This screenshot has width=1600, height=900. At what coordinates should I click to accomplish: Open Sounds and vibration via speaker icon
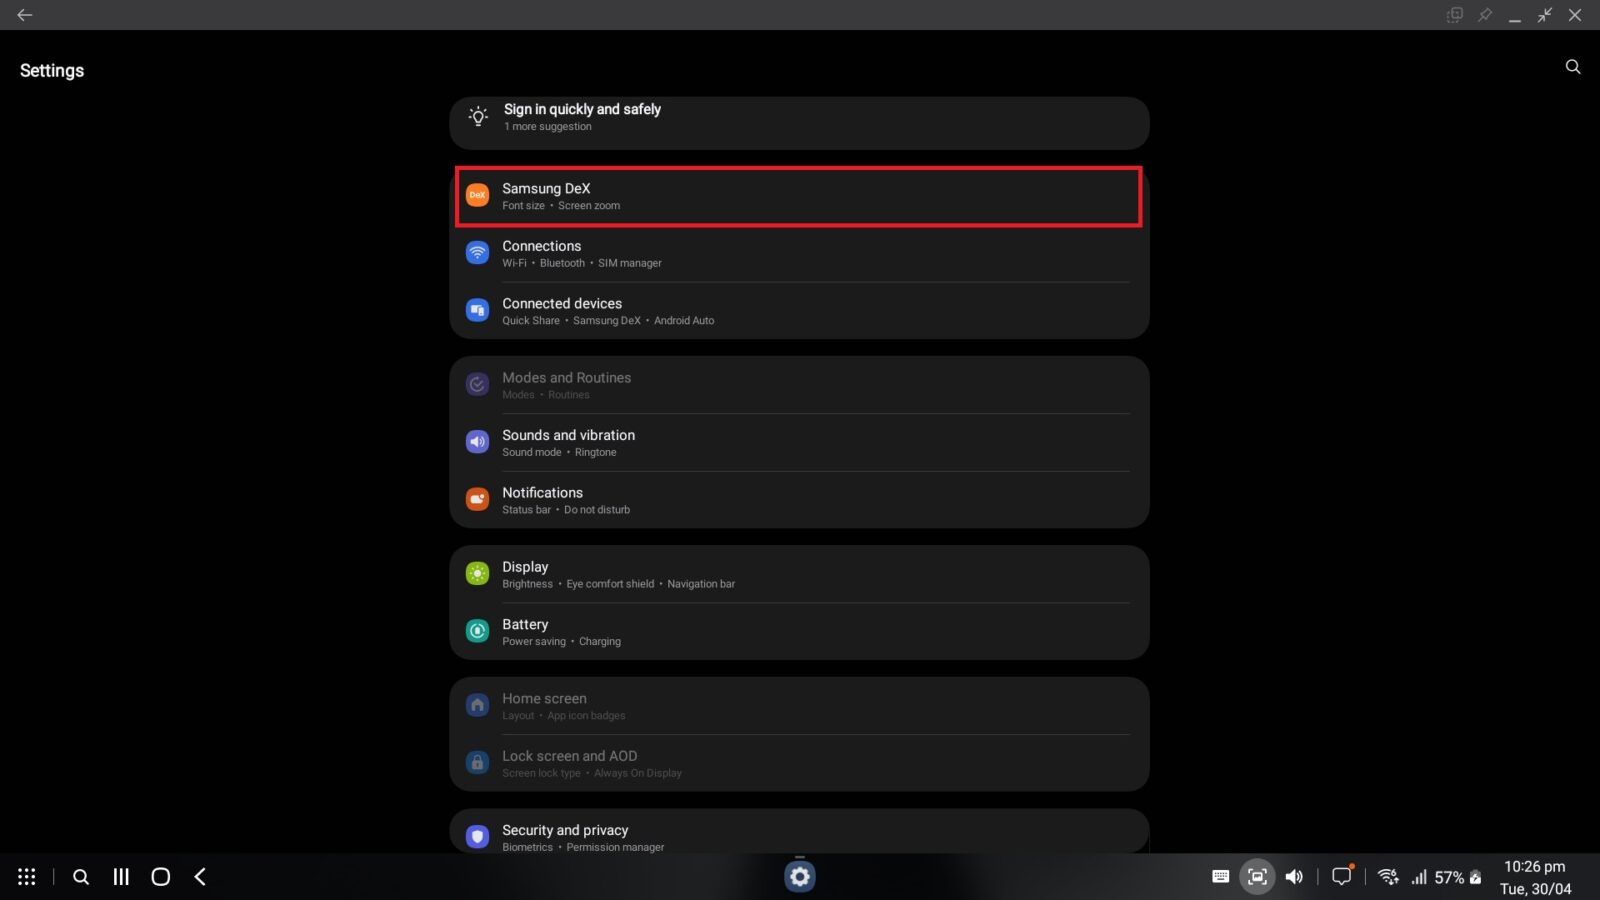tap(477, 441)
